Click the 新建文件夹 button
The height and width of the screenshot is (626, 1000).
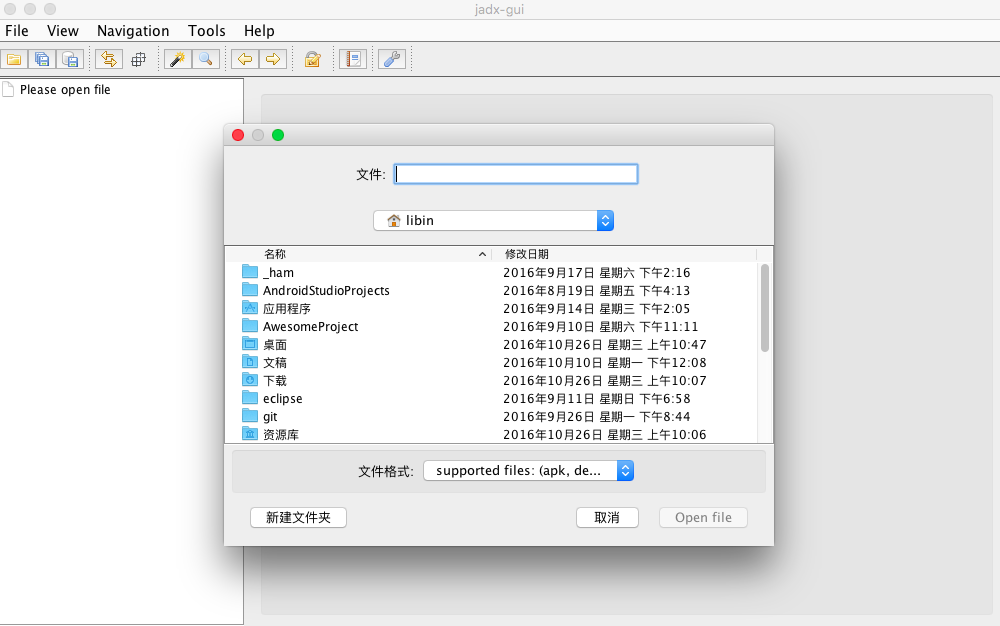[x=298, y=518]
